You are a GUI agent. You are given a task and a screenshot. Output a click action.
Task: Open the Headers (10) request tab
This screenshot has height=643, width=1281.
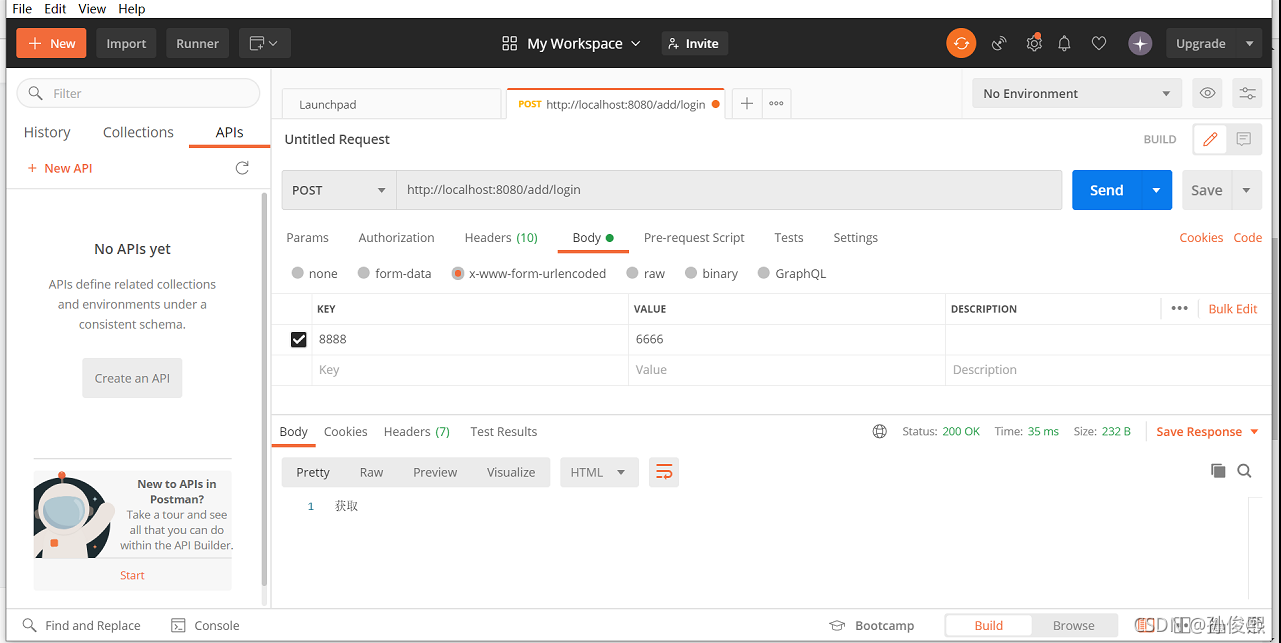[x=501, y=237]
